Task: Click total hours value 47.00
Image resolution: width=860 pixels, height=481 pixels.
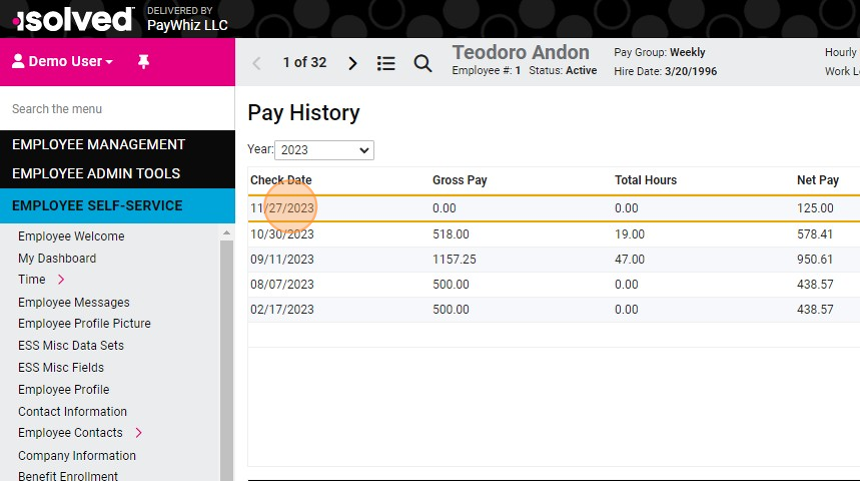Action: (630, 259)
